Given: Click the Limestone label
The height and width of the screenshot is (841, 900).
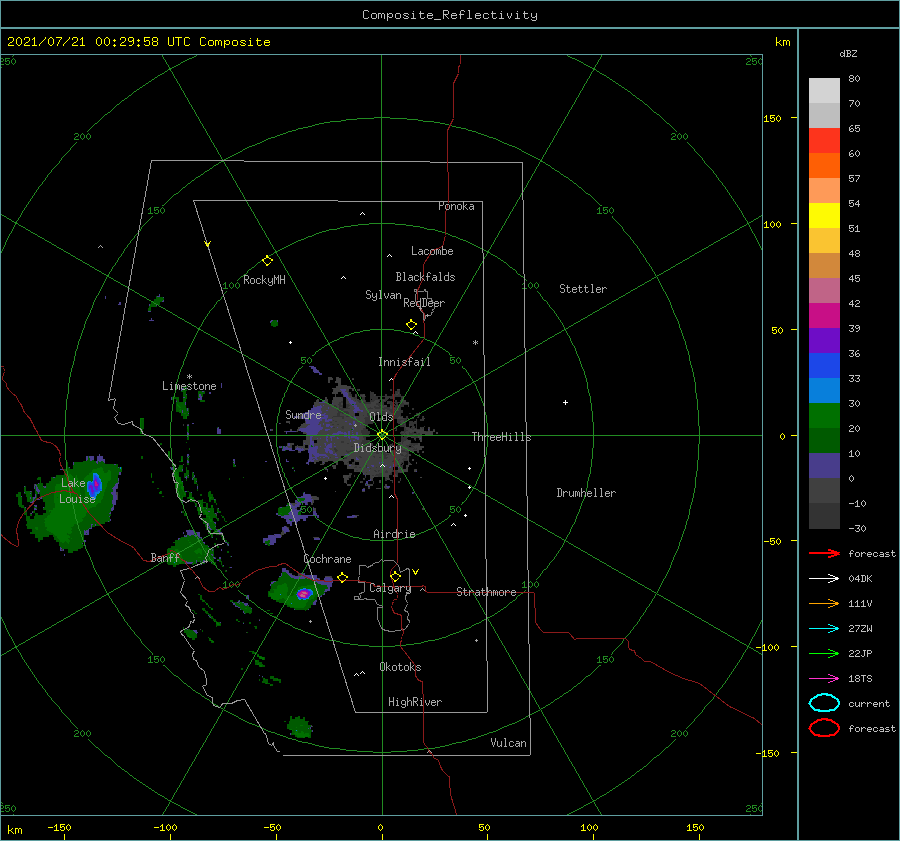Looking at the screenshot, I should point(189,386).
